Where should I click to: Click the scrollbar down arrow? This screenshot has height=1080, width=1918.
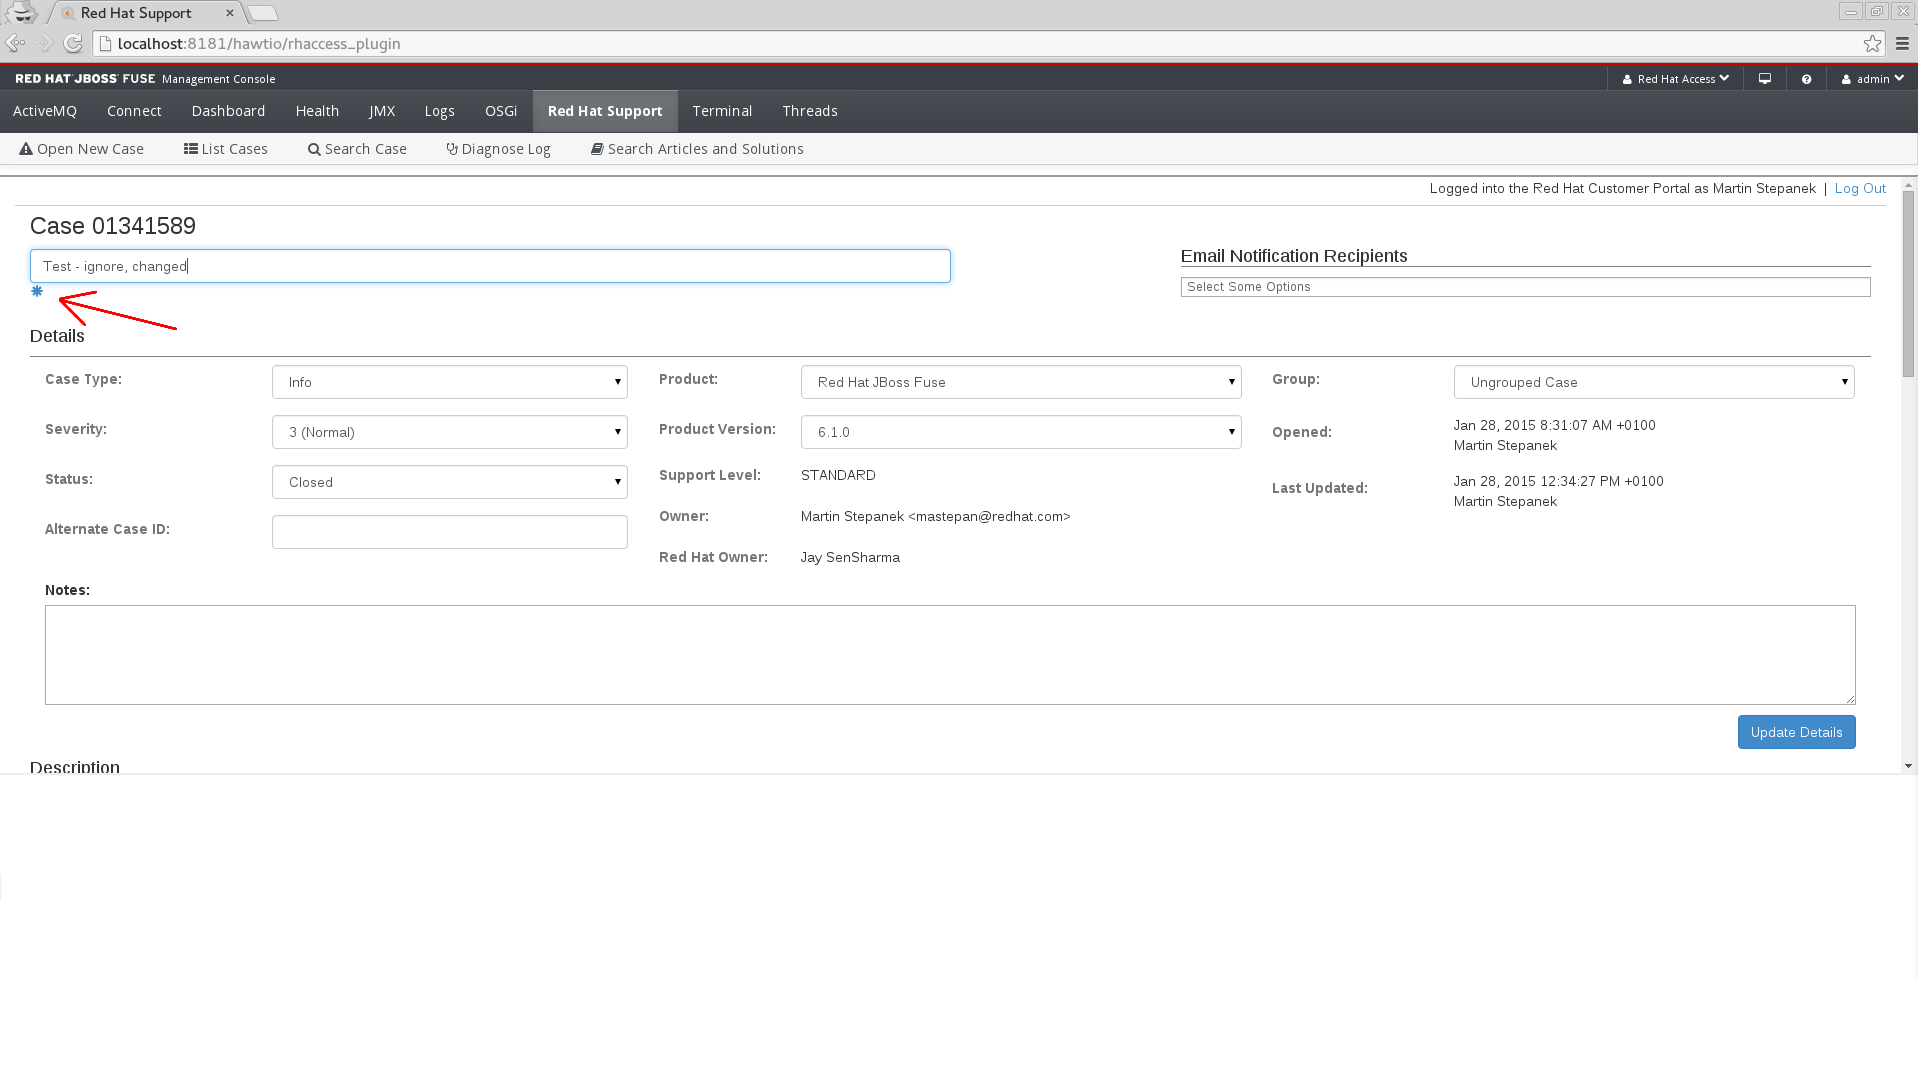pyautogui.click(x=1908, y=766)
